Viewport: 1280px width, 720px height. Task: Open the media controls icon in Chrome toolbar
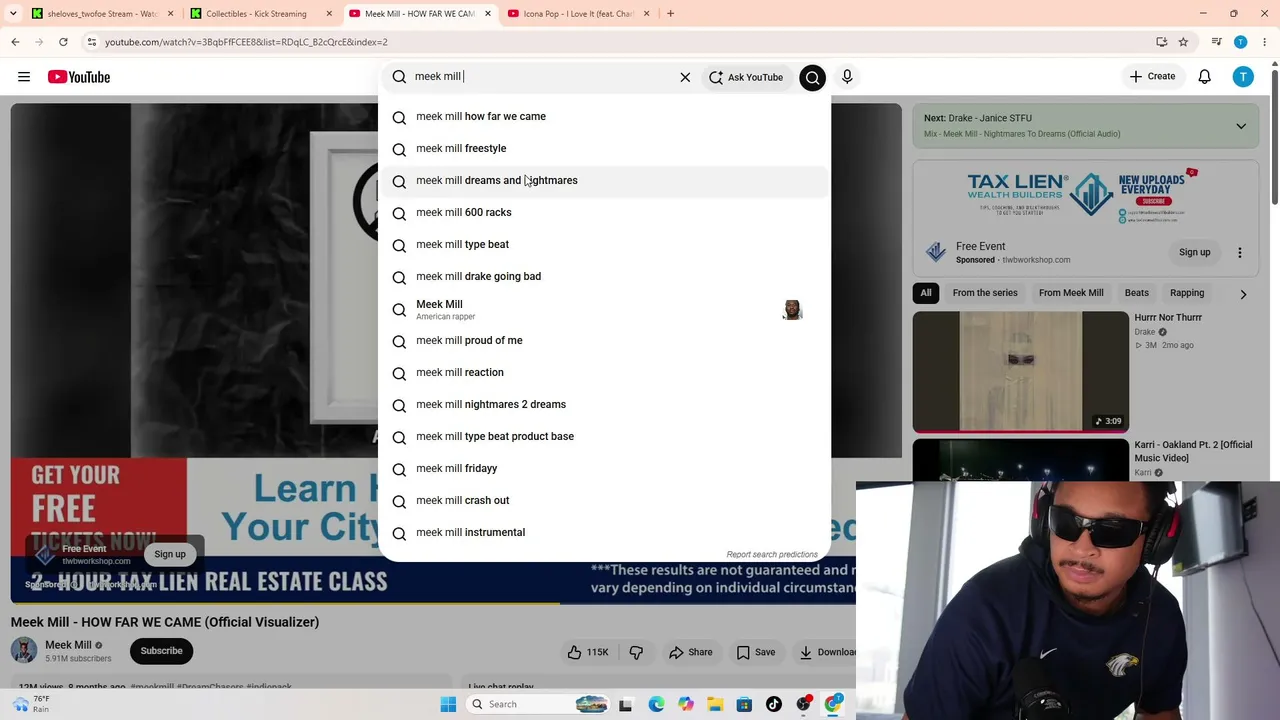[x=1216, y=42]
